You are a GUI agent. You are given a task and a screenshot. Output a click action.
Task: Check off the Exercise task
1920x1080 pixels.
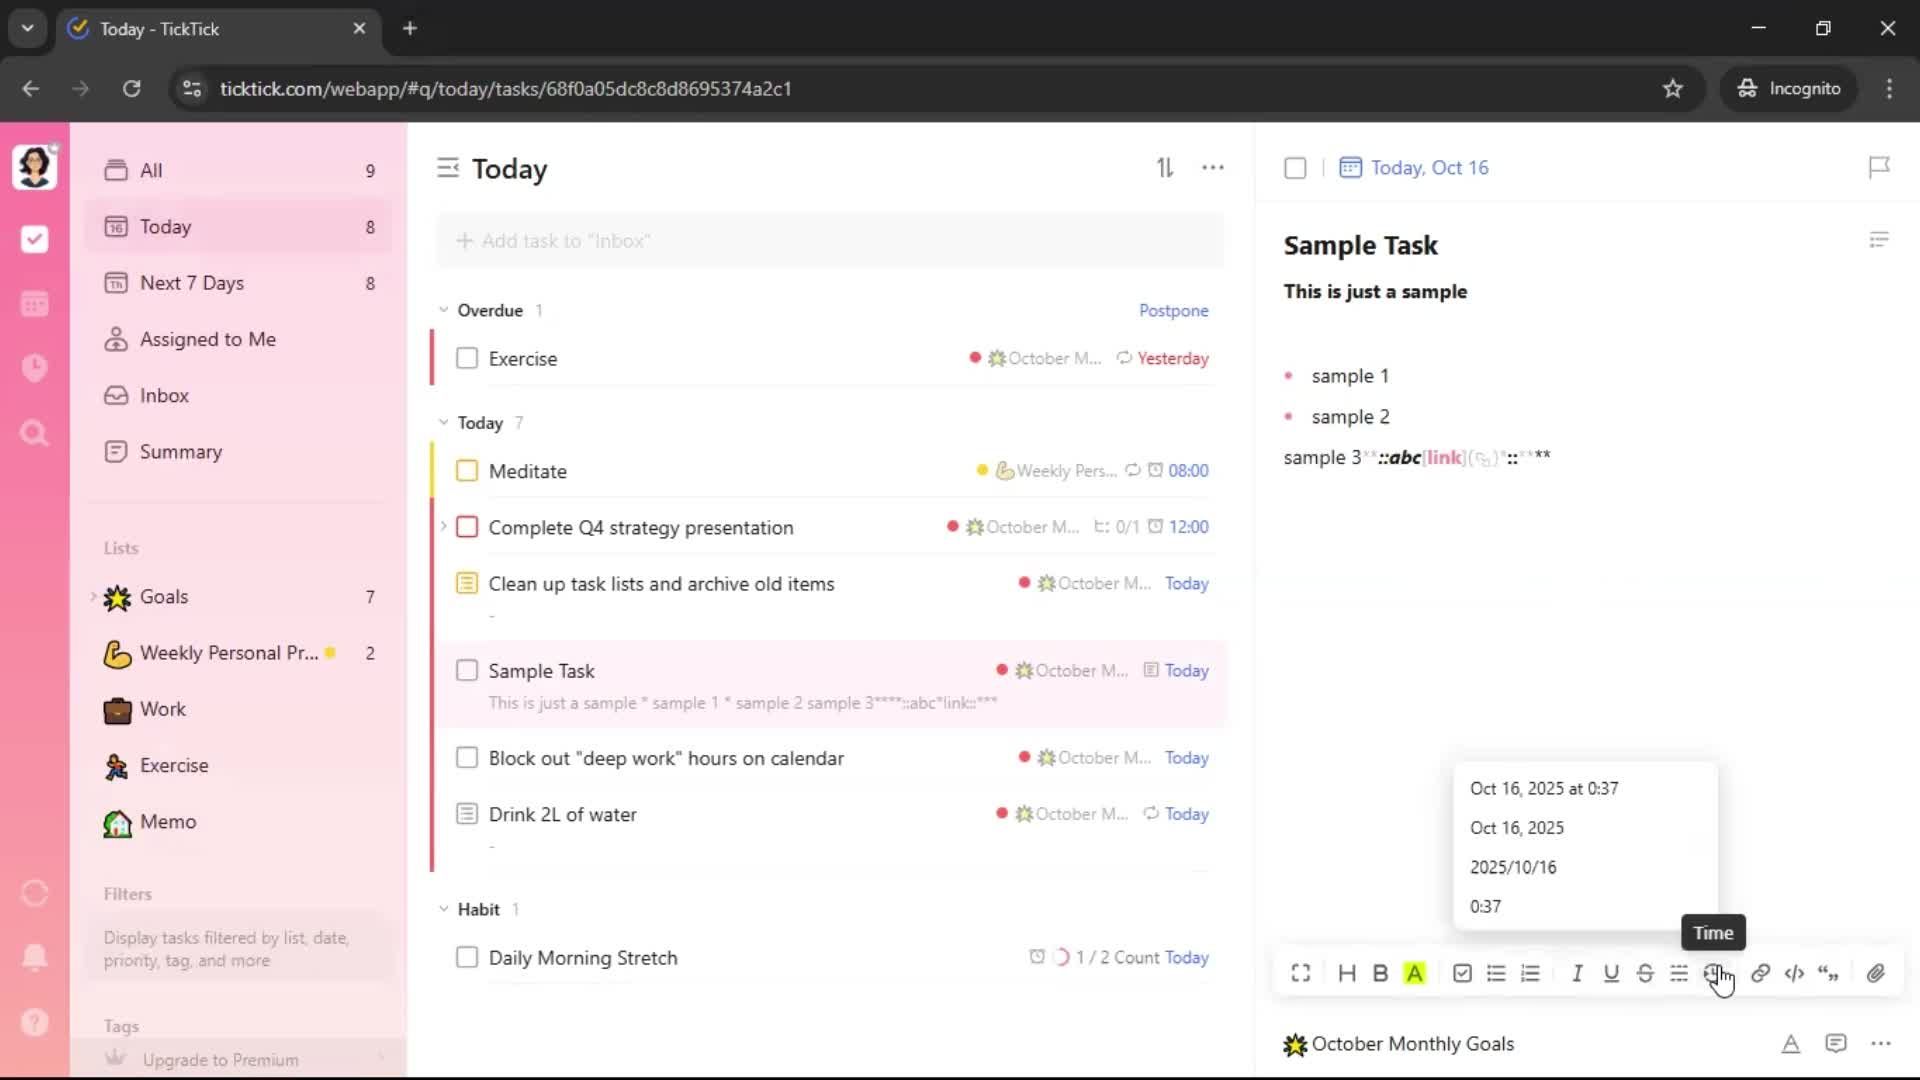point(467,358)
